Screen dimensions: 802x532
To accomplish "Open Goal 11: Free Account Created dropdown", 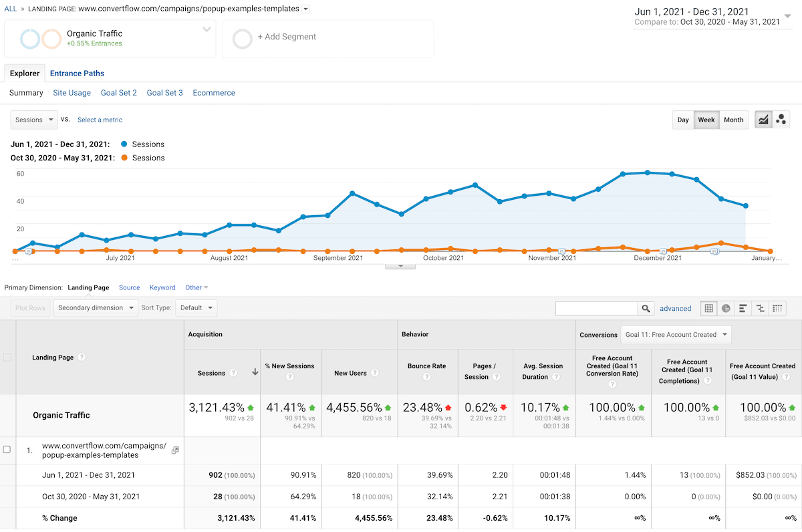I will [x=676, y=335].
